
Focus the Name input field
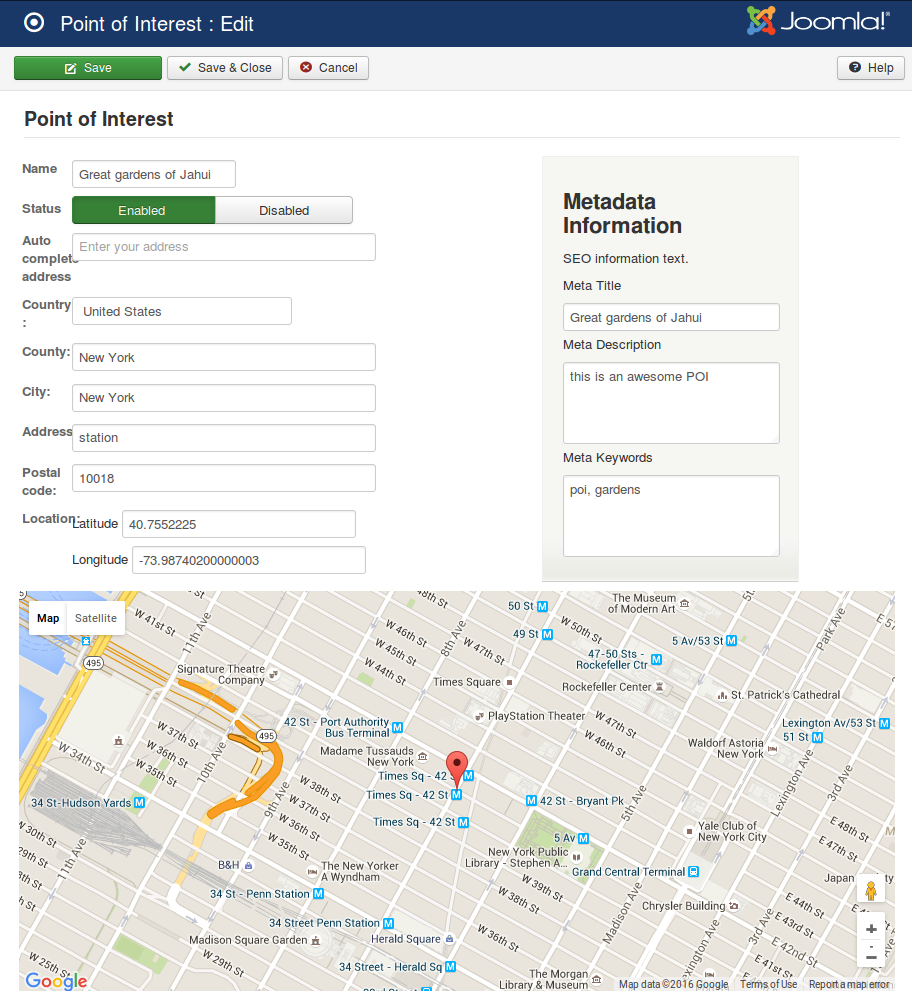(153, 175)
